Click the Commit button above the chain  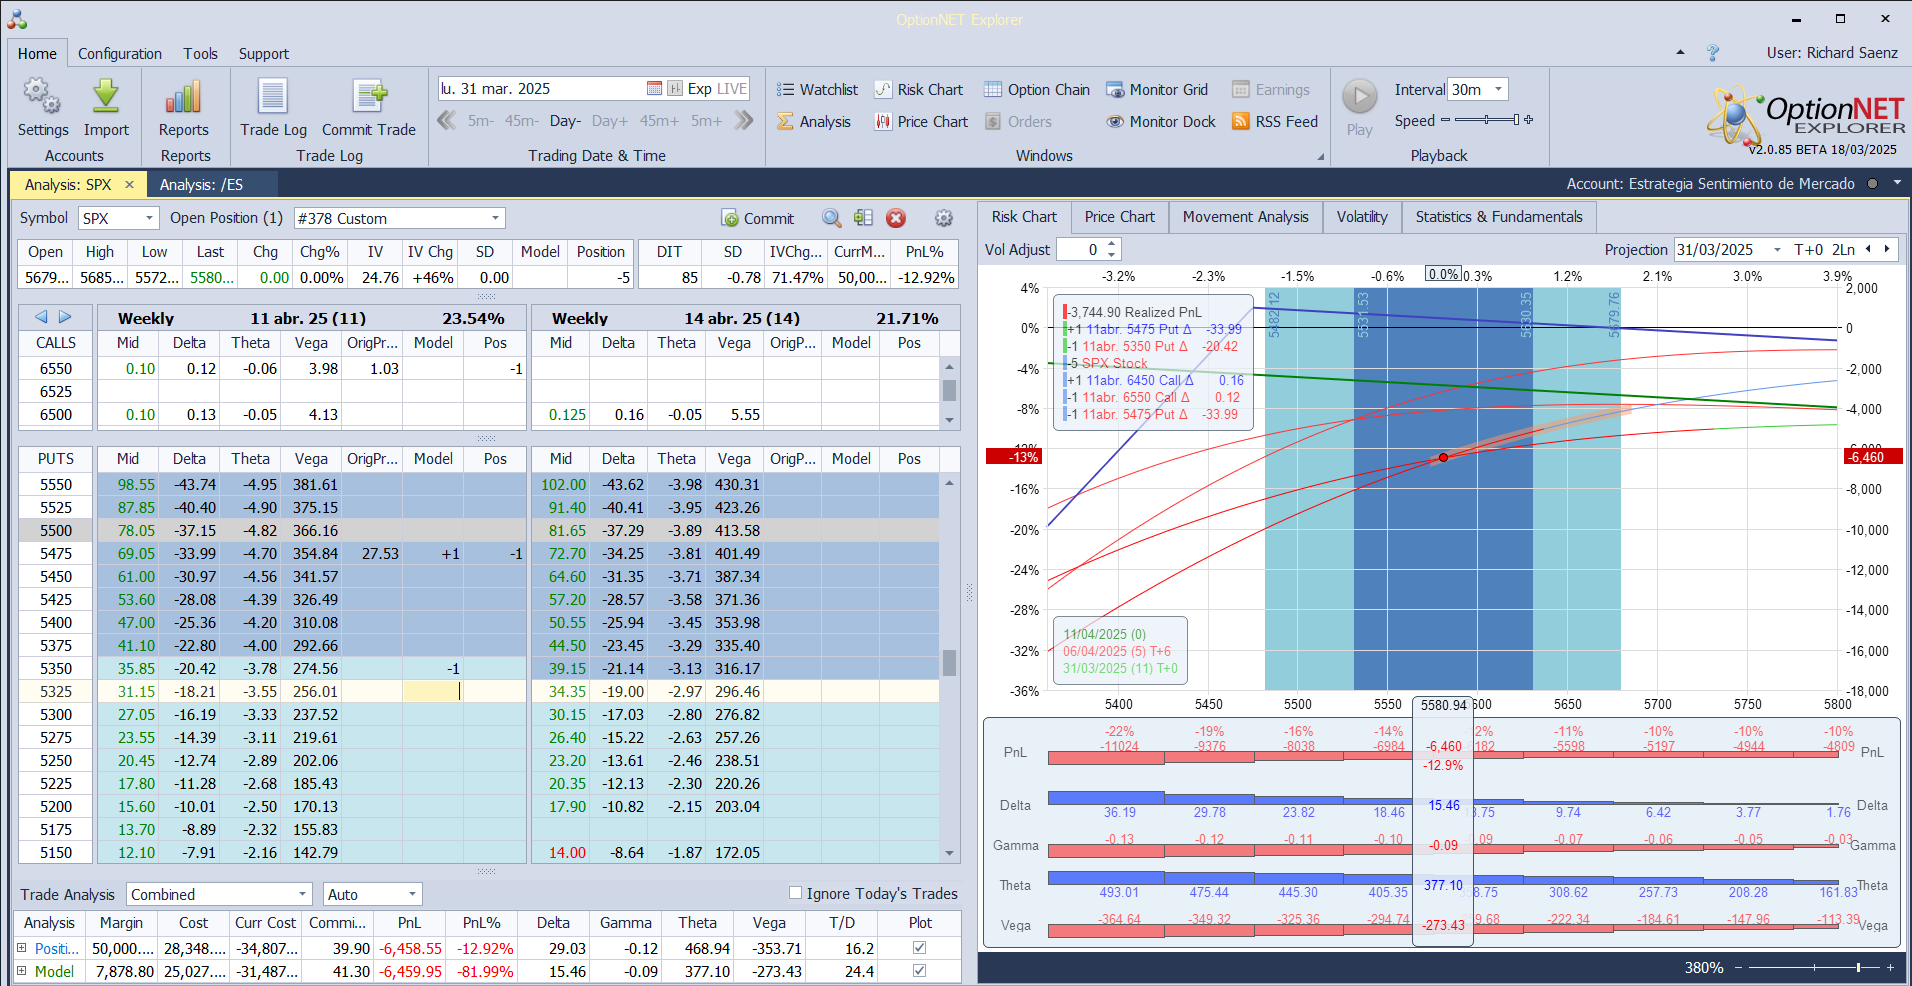pyautogui.click(x=757, y=218)
